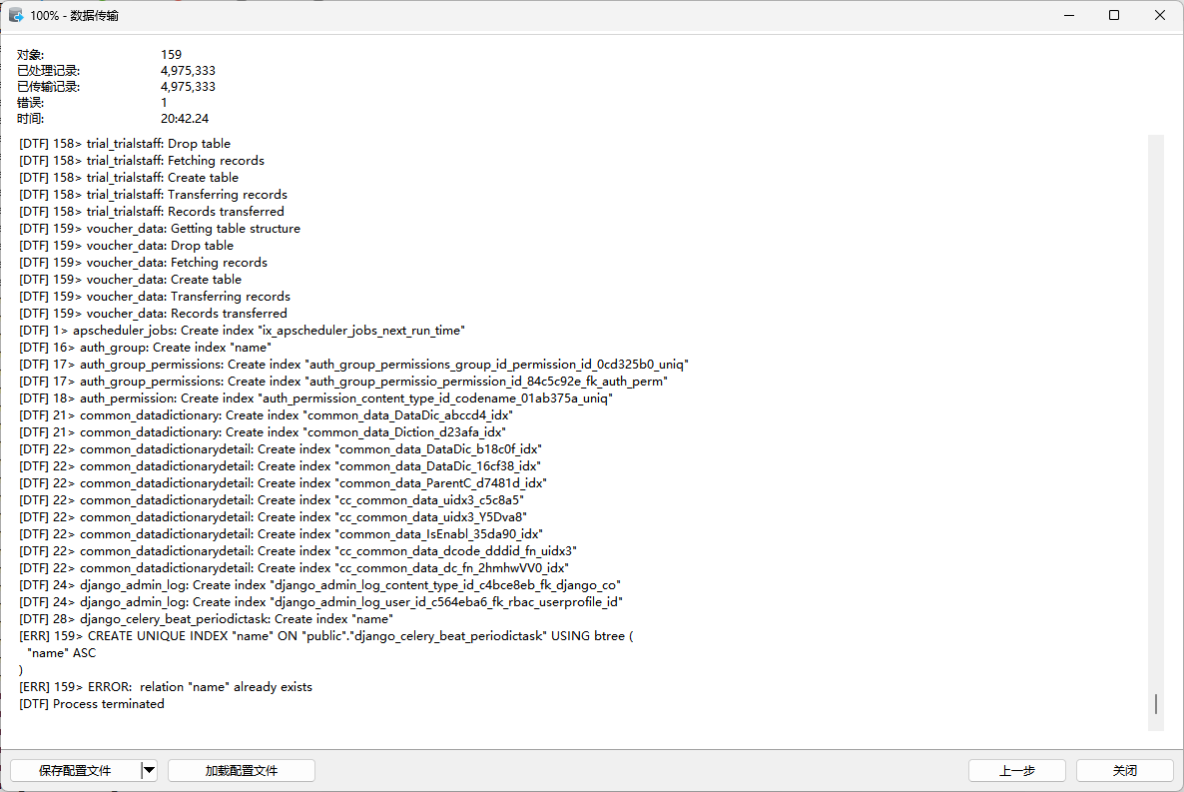
Task: Click the database transfer icon in title bar
Action: point(17,15)
